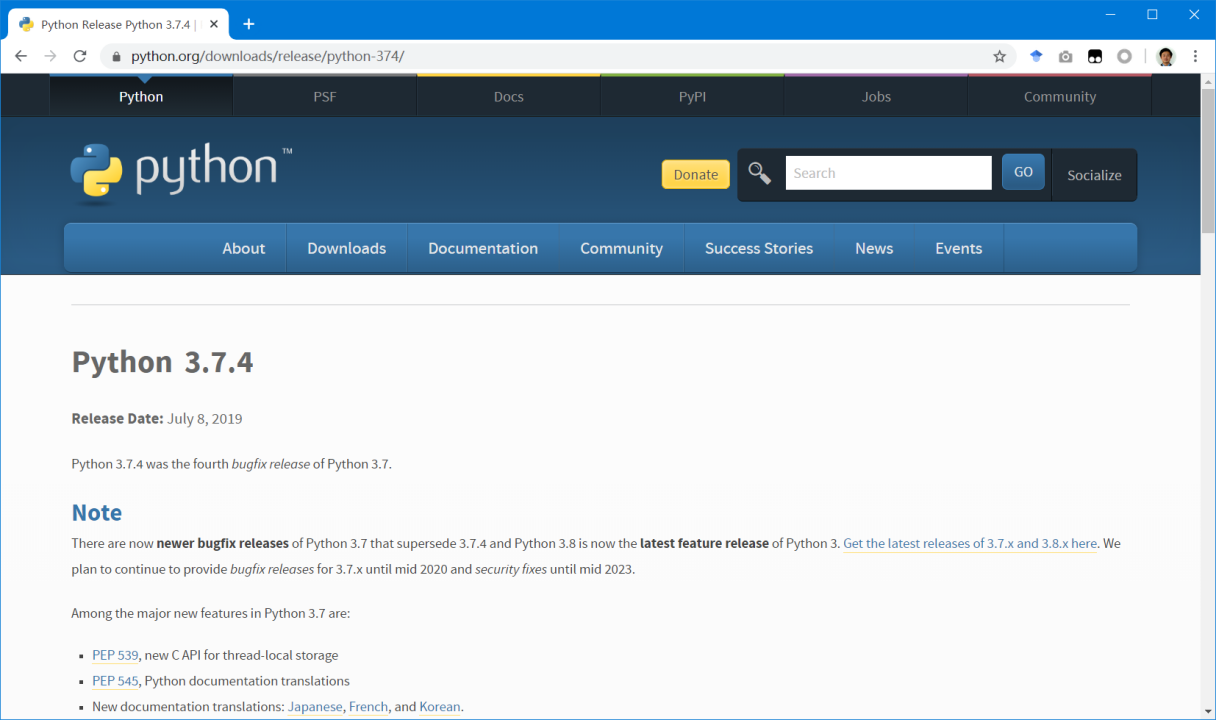Open the blue graduation cap extension

(1036, 56)
